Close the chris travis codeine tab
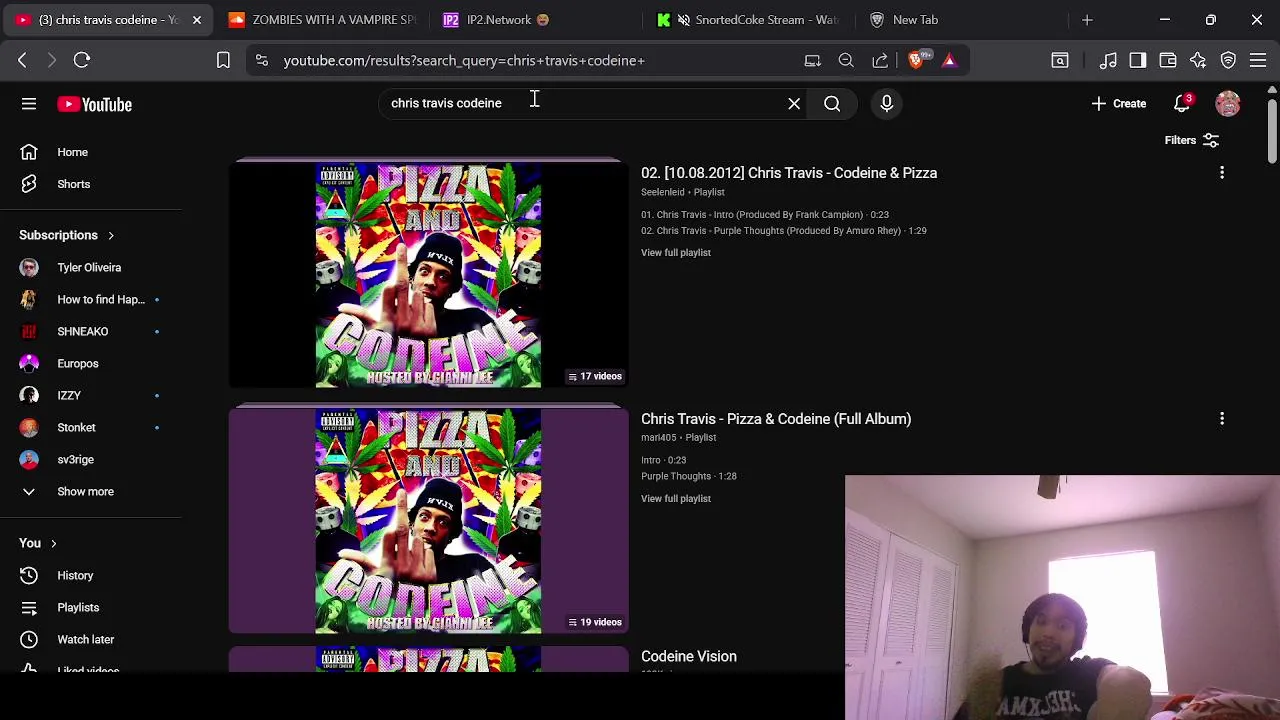The image size is (1280, 720). (197, 20)
